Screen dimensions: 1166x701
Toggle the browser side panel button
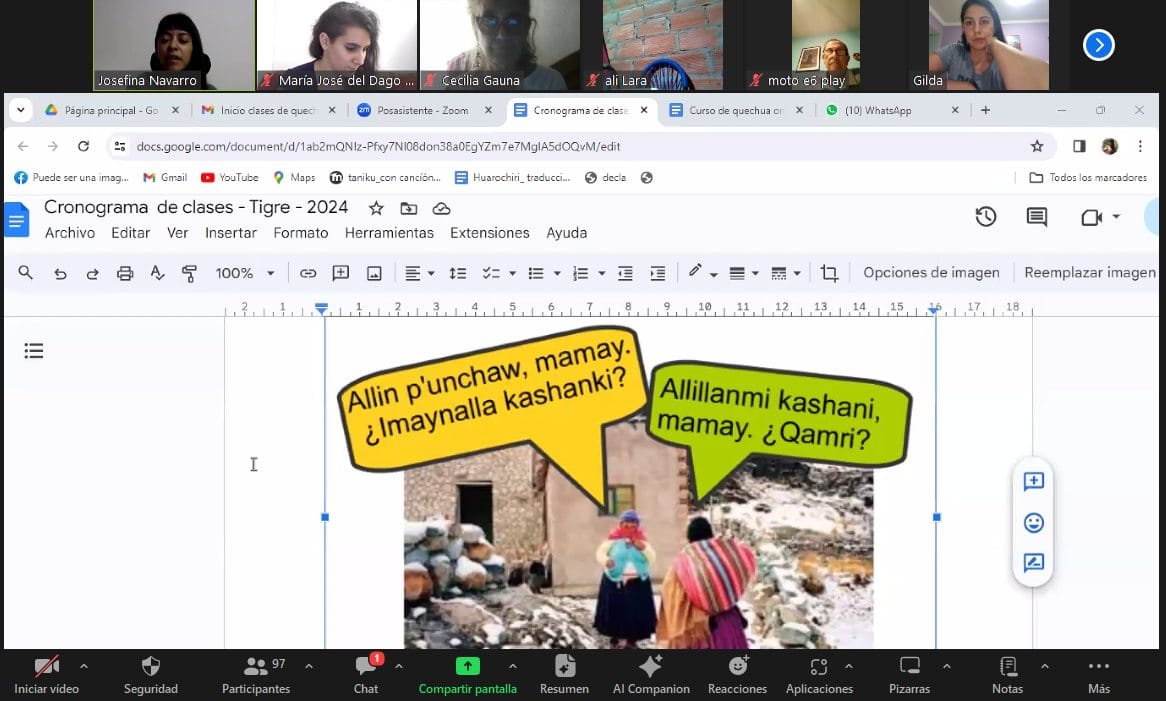[x=1079, y=146]
